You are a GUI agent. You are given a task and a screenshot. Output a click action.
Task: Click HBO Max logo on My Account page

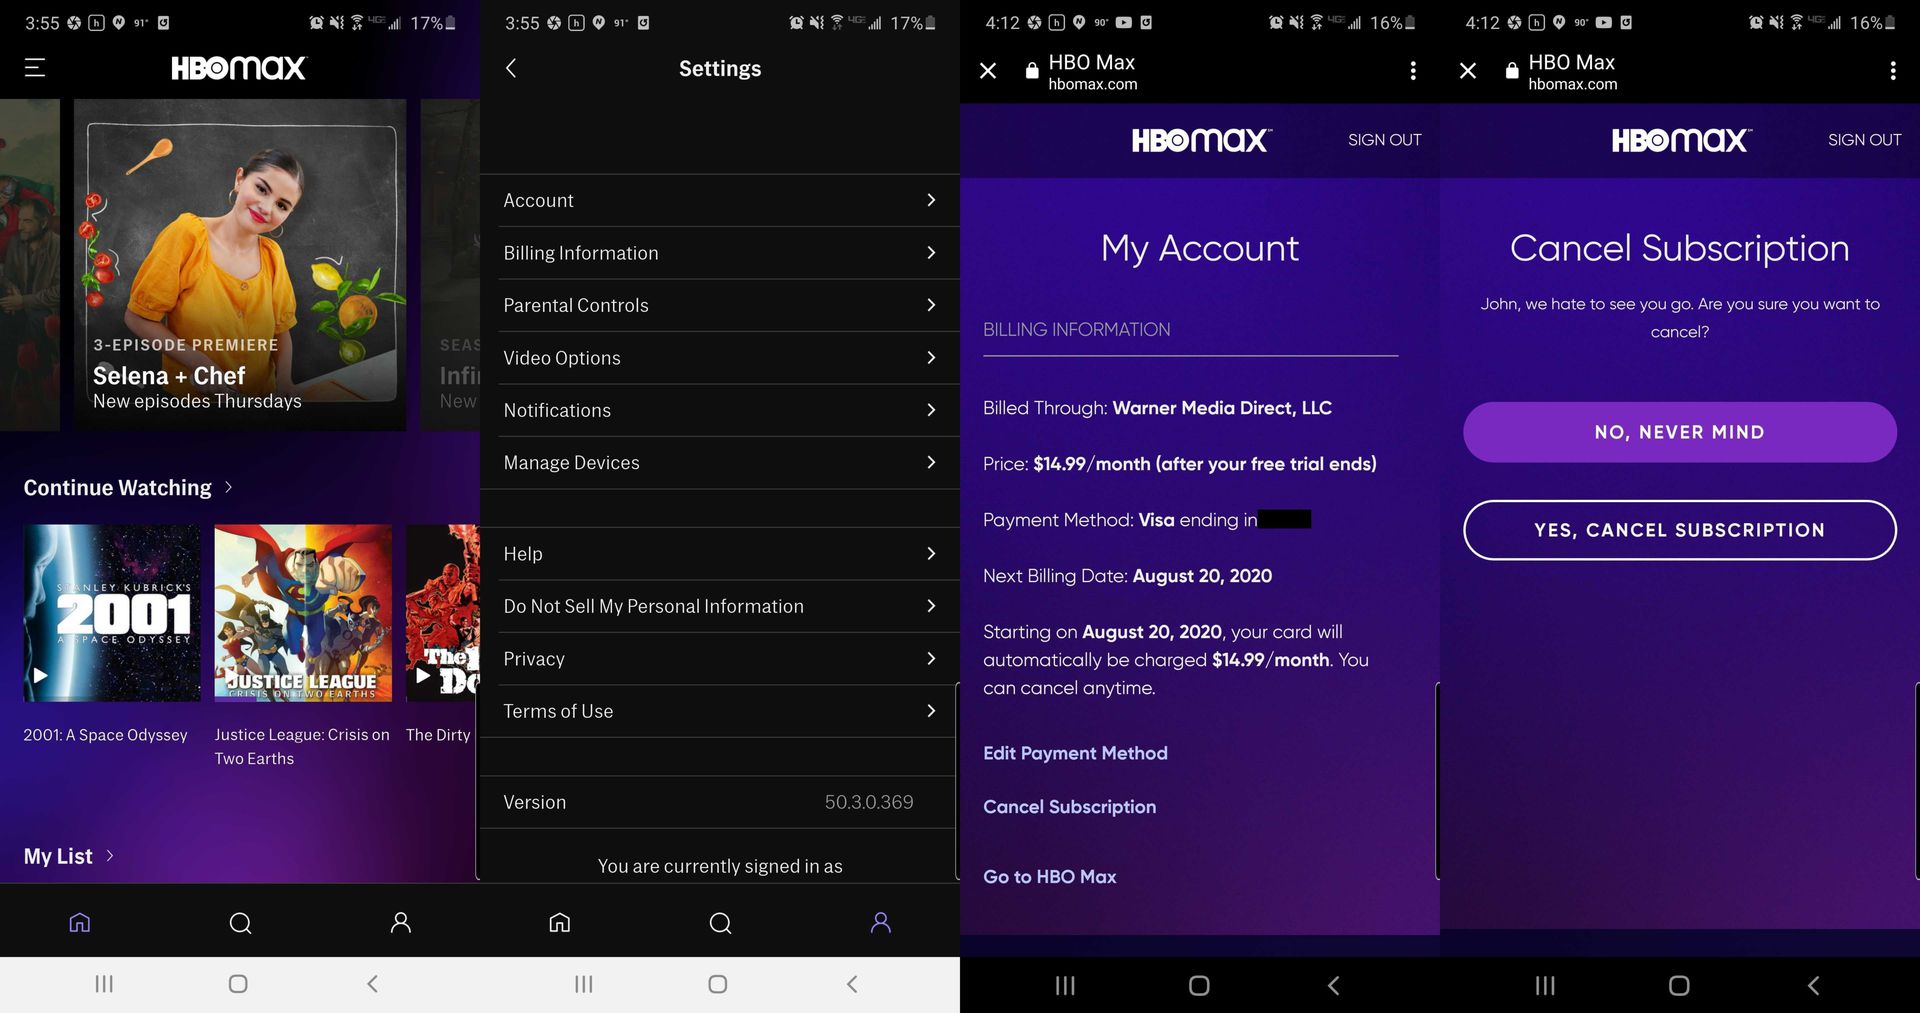tap(1201, 140)
